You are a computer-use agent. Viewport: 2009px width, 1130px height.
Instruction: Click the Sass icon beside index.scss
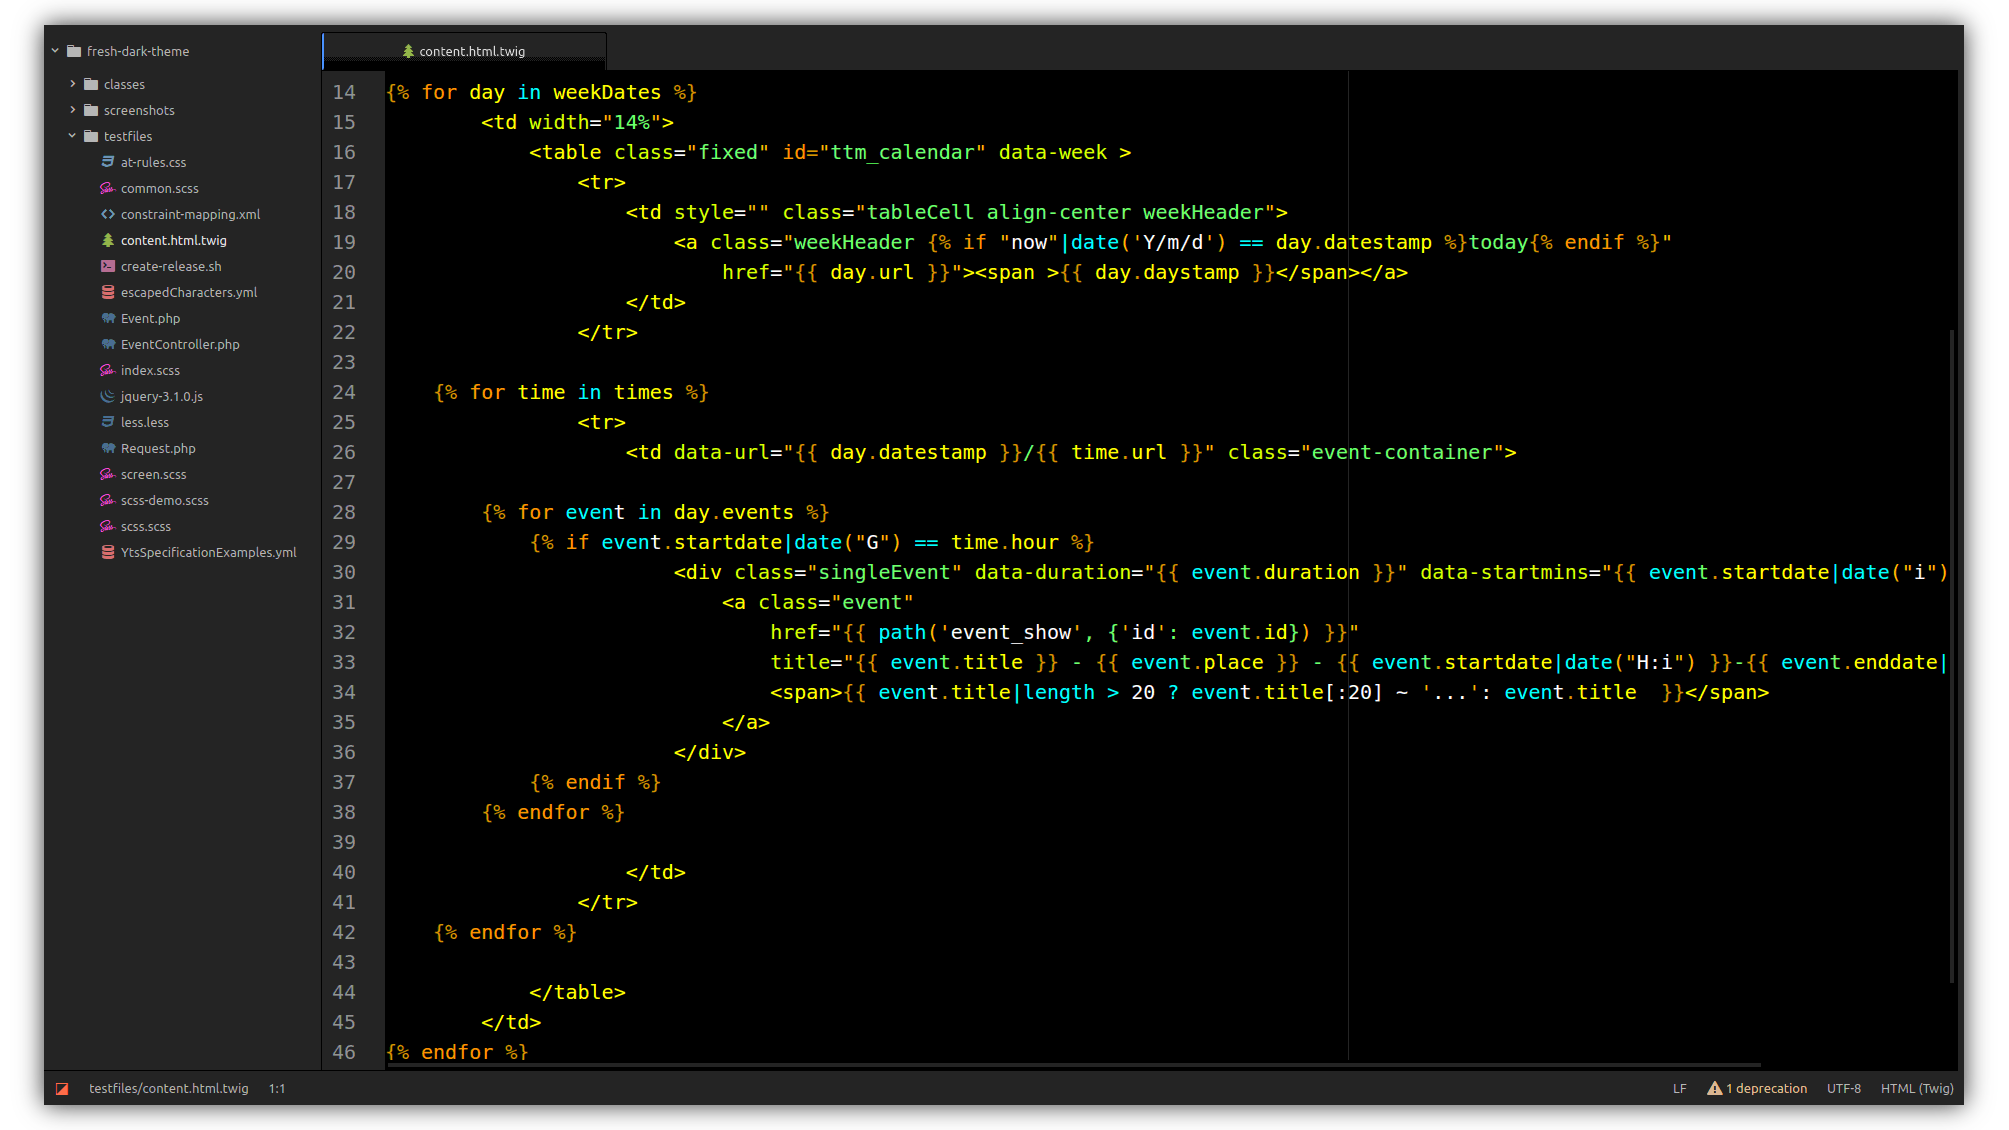pyautogui.click(x=108, y=370)
